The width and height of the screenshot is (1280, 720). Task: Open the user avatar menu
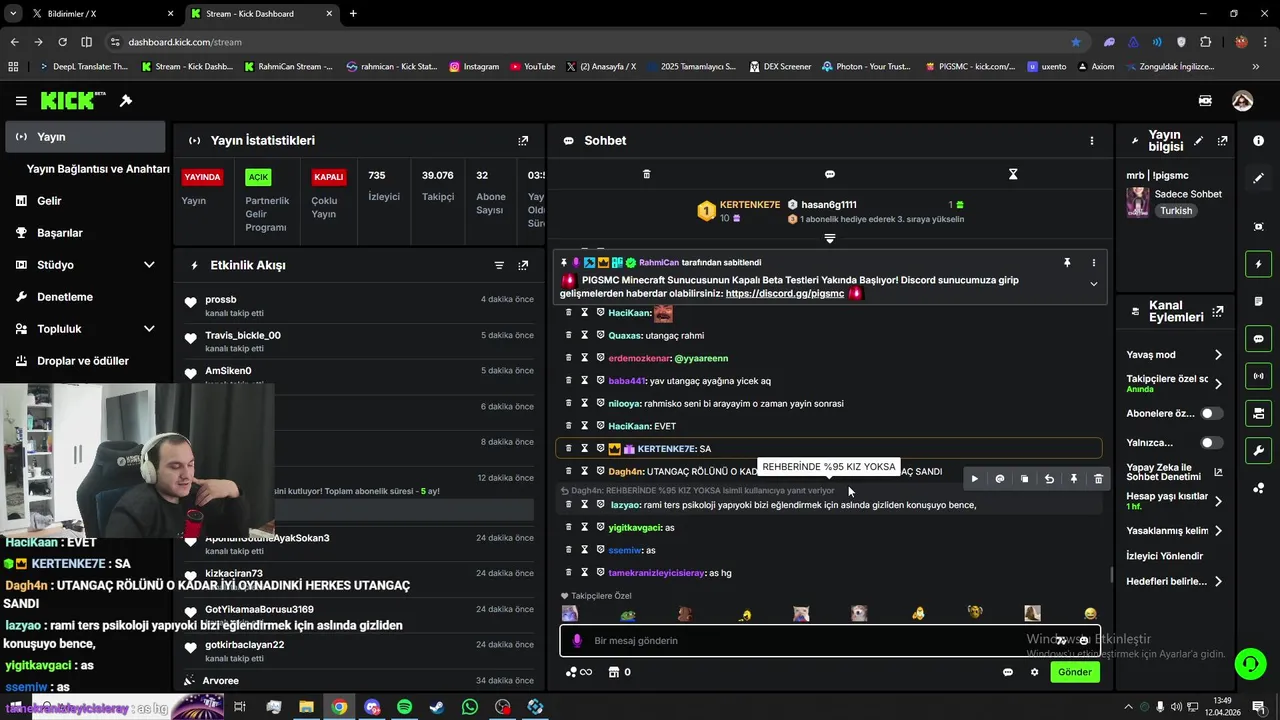1242,101
